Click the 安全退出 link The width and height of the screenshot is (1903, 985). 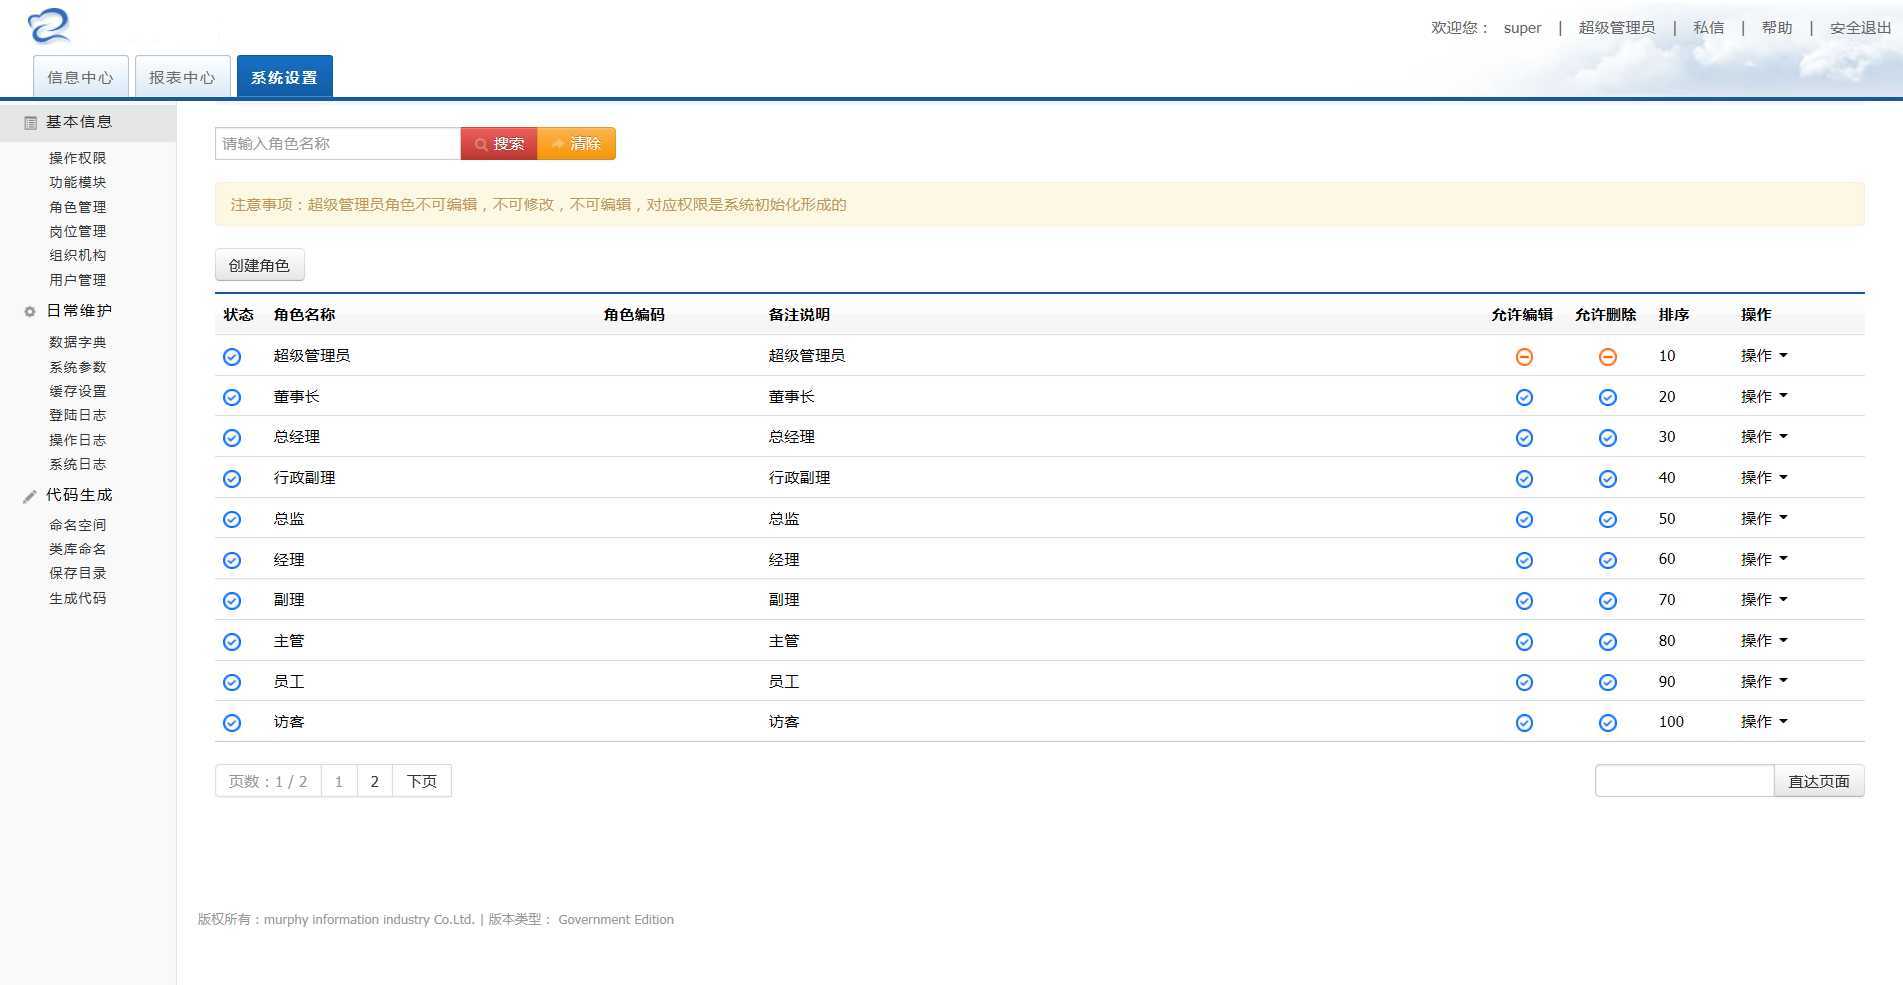1860,28
